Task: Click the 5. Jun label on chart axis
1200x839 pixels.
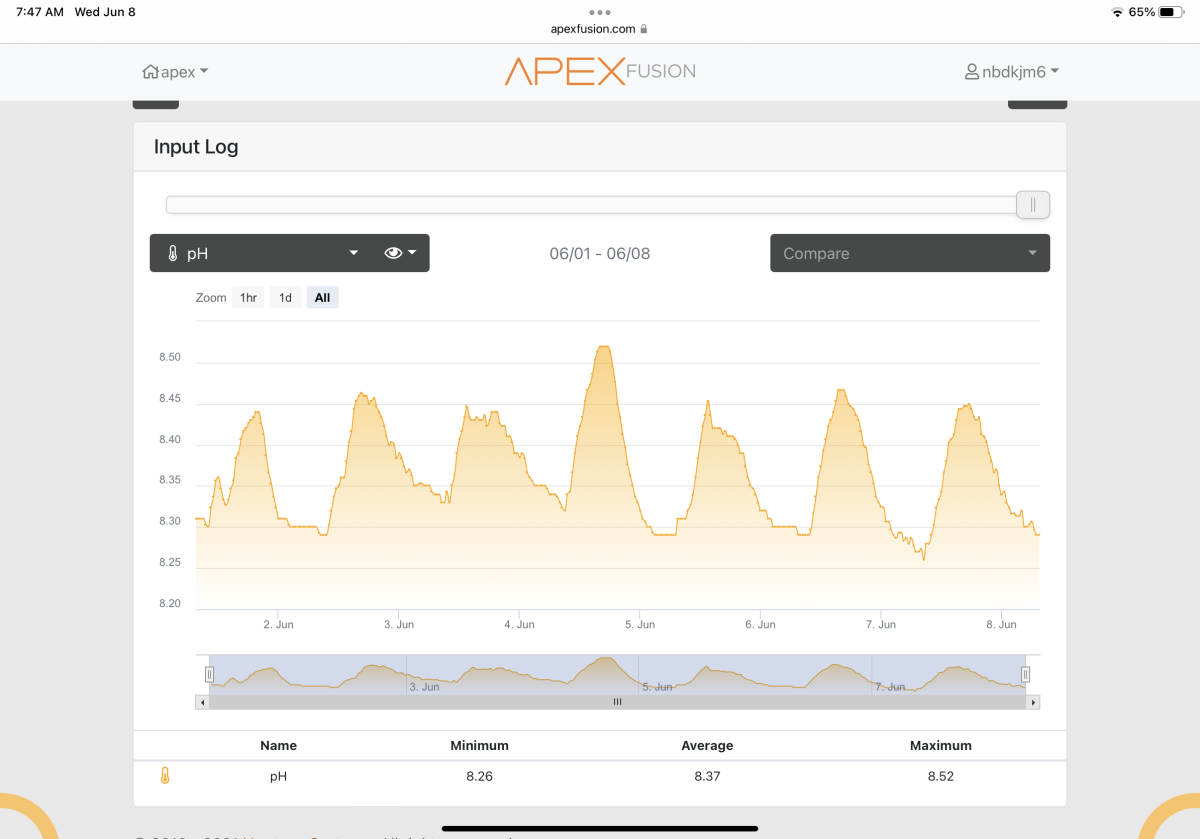Action: (x=640, y=625)
